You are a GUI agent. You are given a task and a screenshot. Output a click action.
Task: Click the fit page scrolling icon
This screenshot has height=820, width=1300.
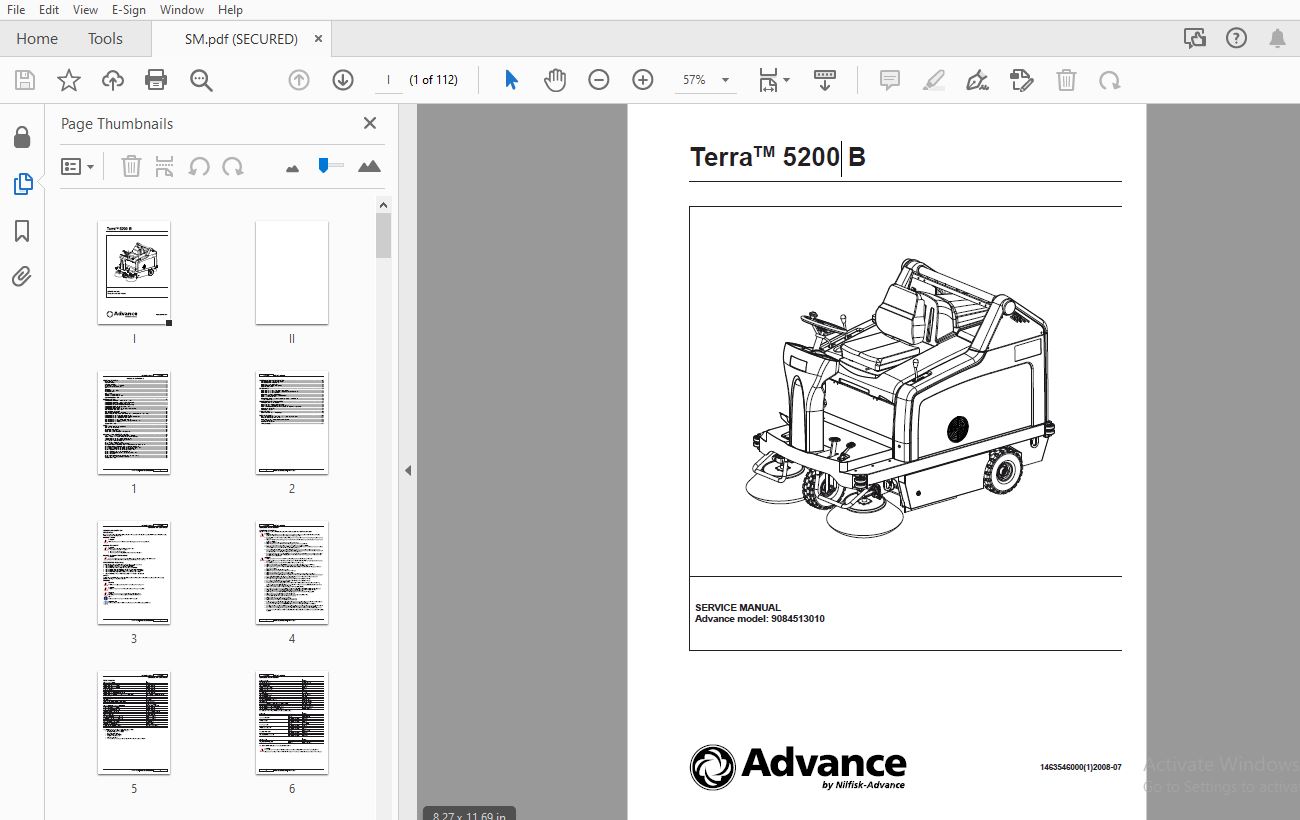pos(768,80)
